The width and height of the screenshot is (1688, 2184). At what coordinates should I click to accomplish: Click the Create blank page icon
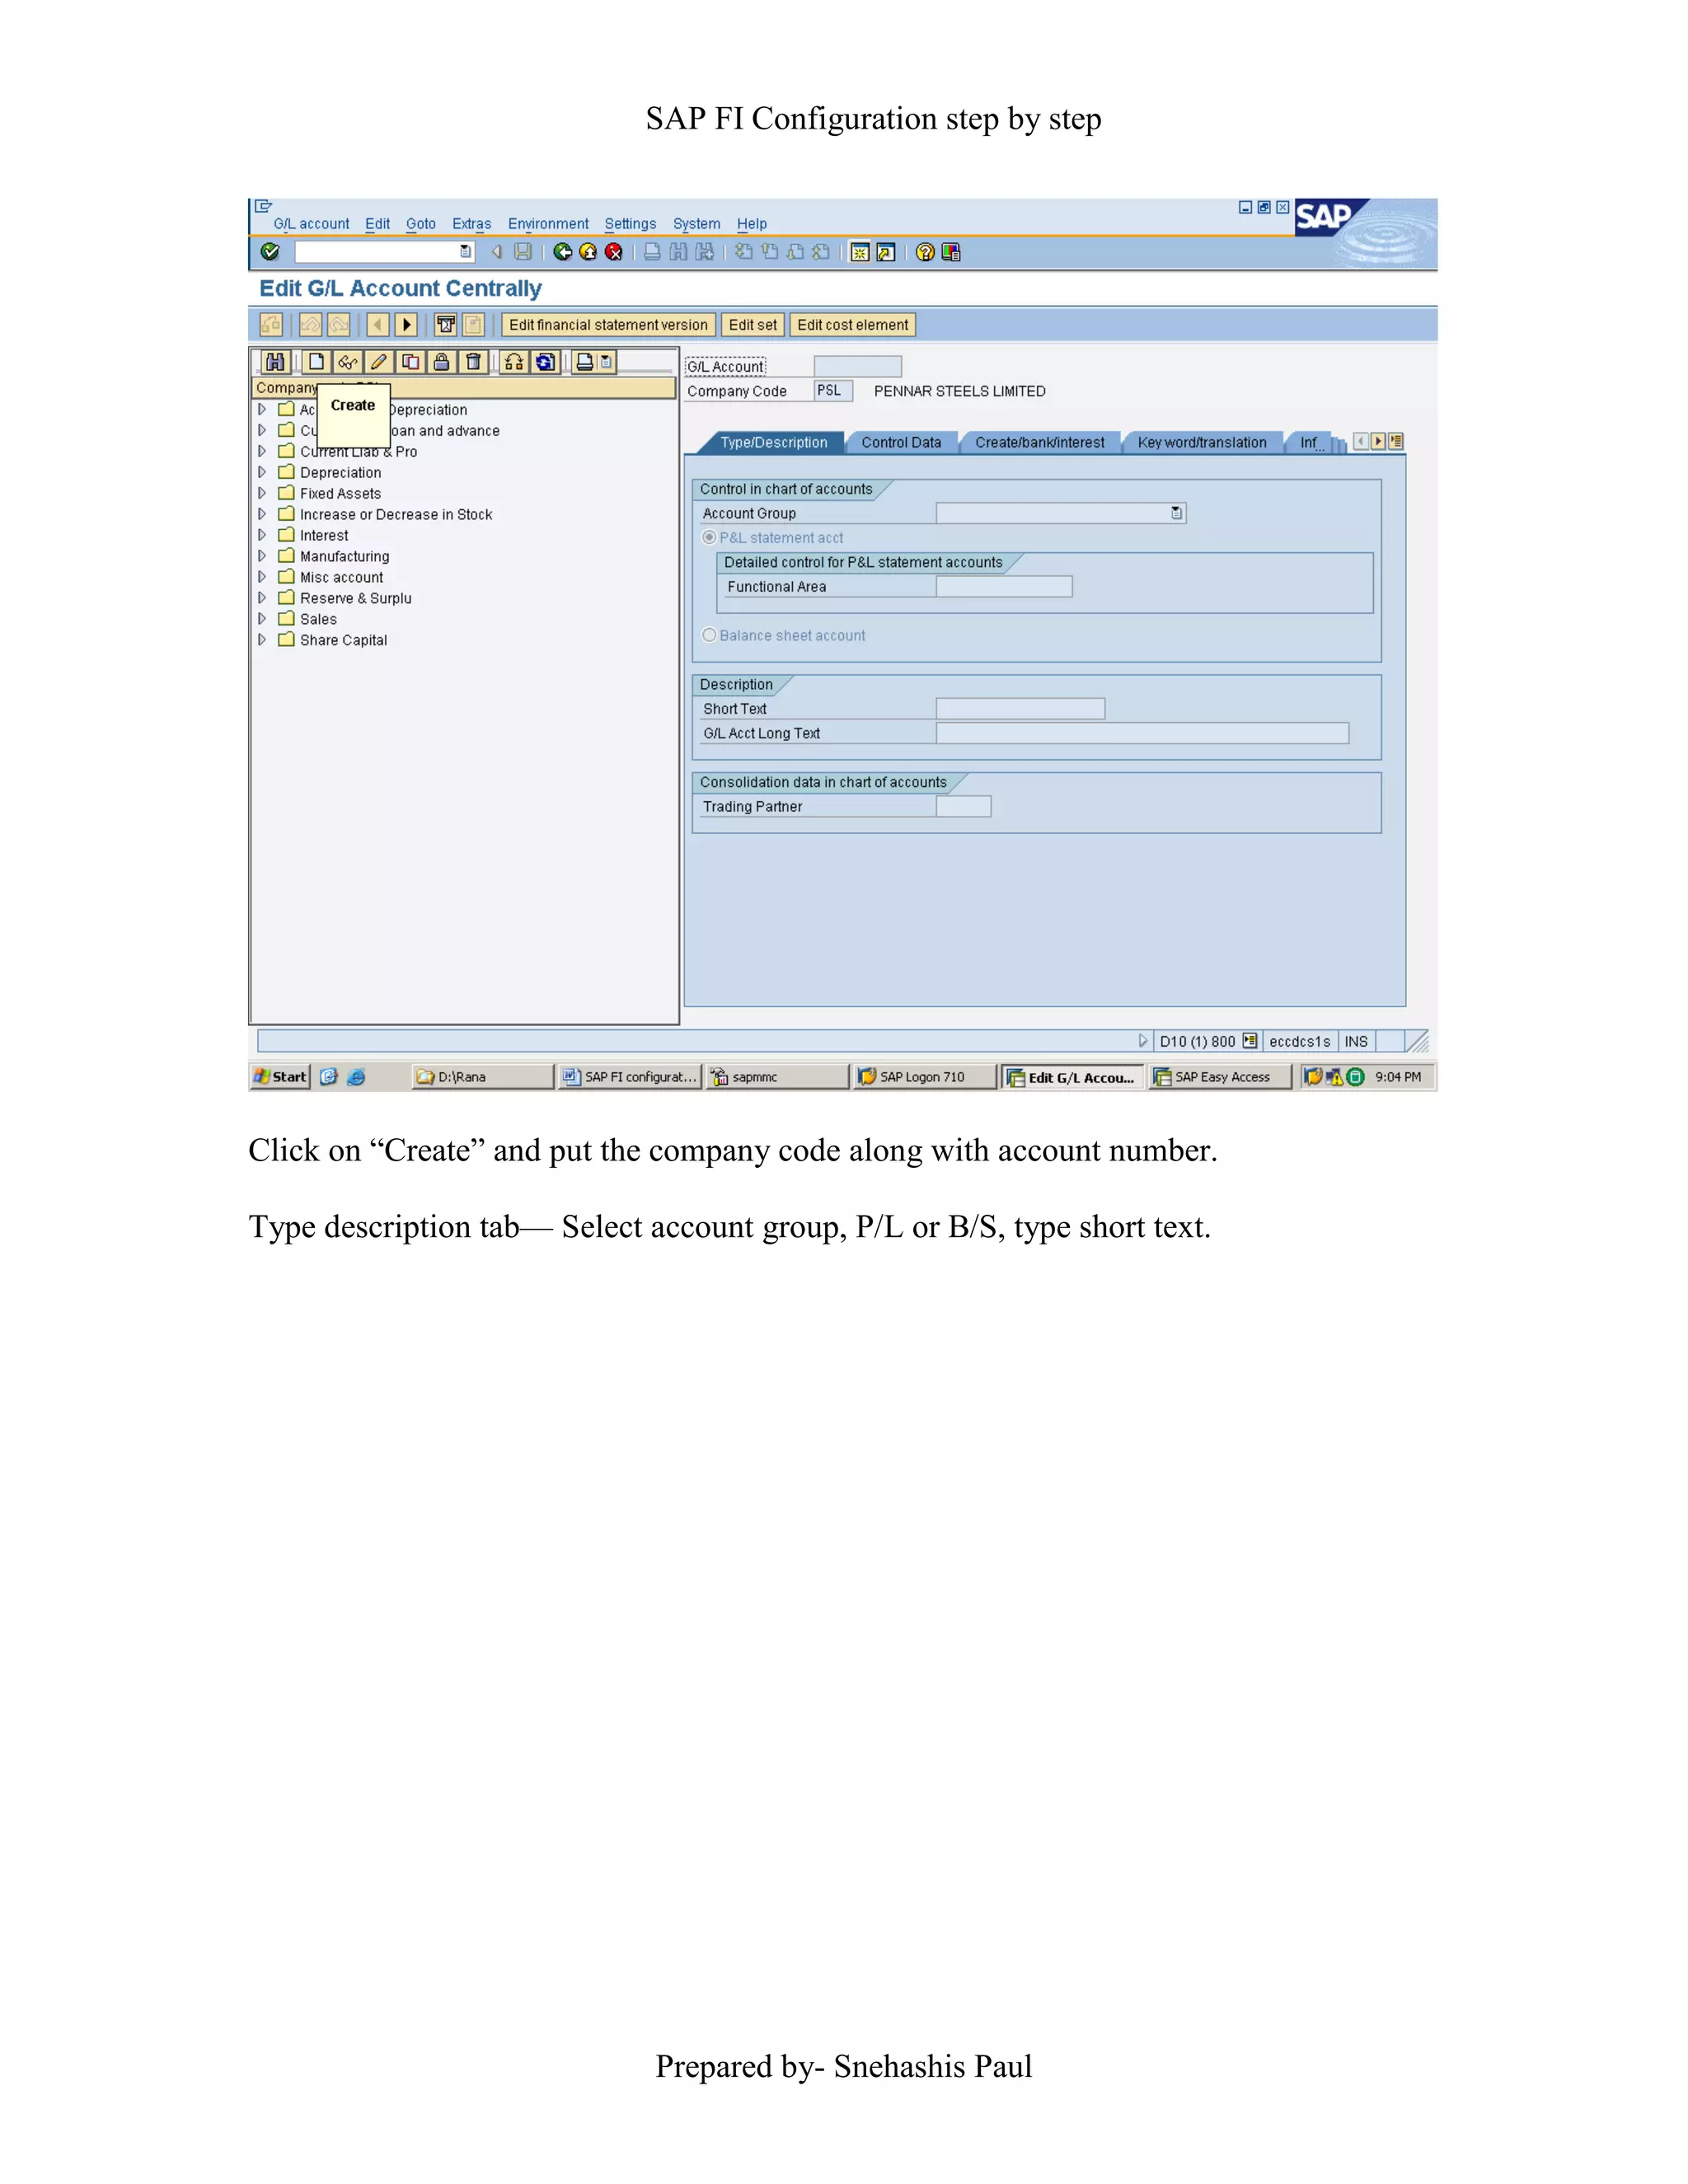point(317,362)
